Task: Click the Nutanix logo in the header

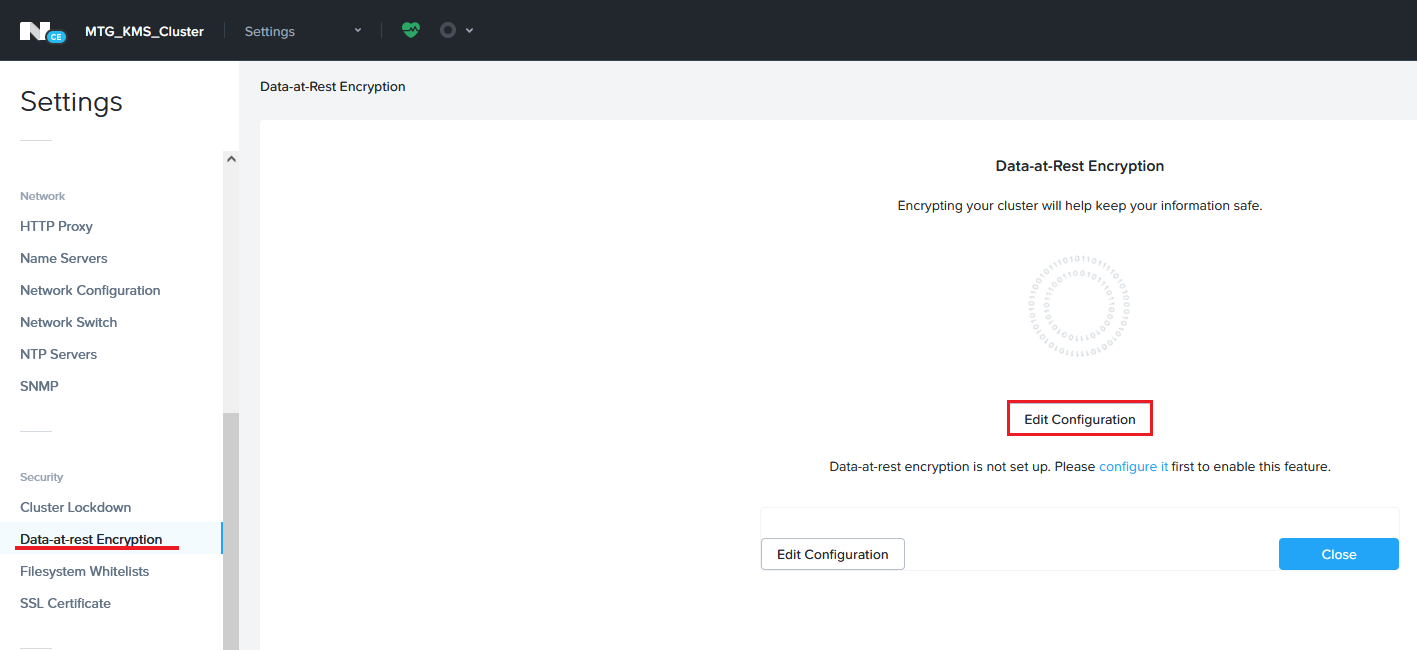Action: click(x=41, y=31)
